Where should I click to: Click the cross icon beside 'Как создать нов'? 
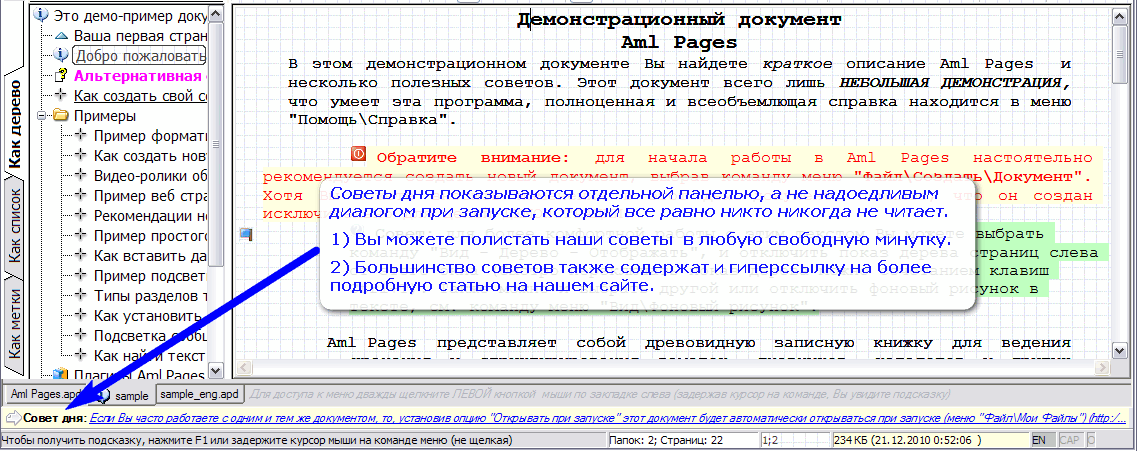coord(80,155)
